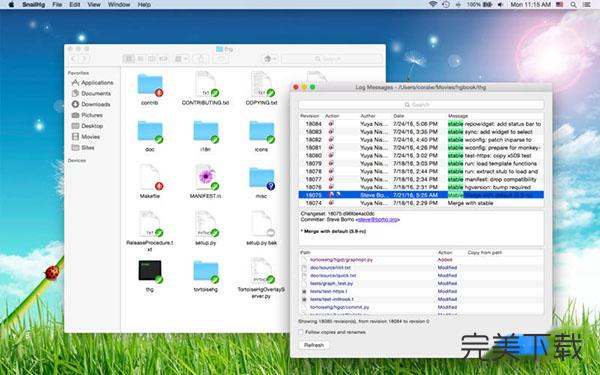Viewport: 600px width, 375px height.
Task: Select the COPYING.txt file icon
Action: [261, 84]
